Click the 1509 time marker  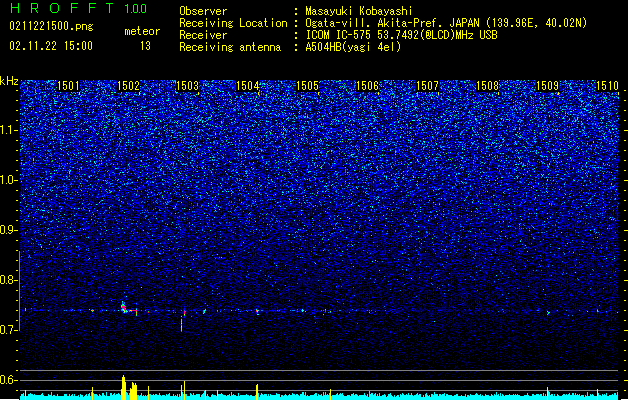(x=548, y=86)
